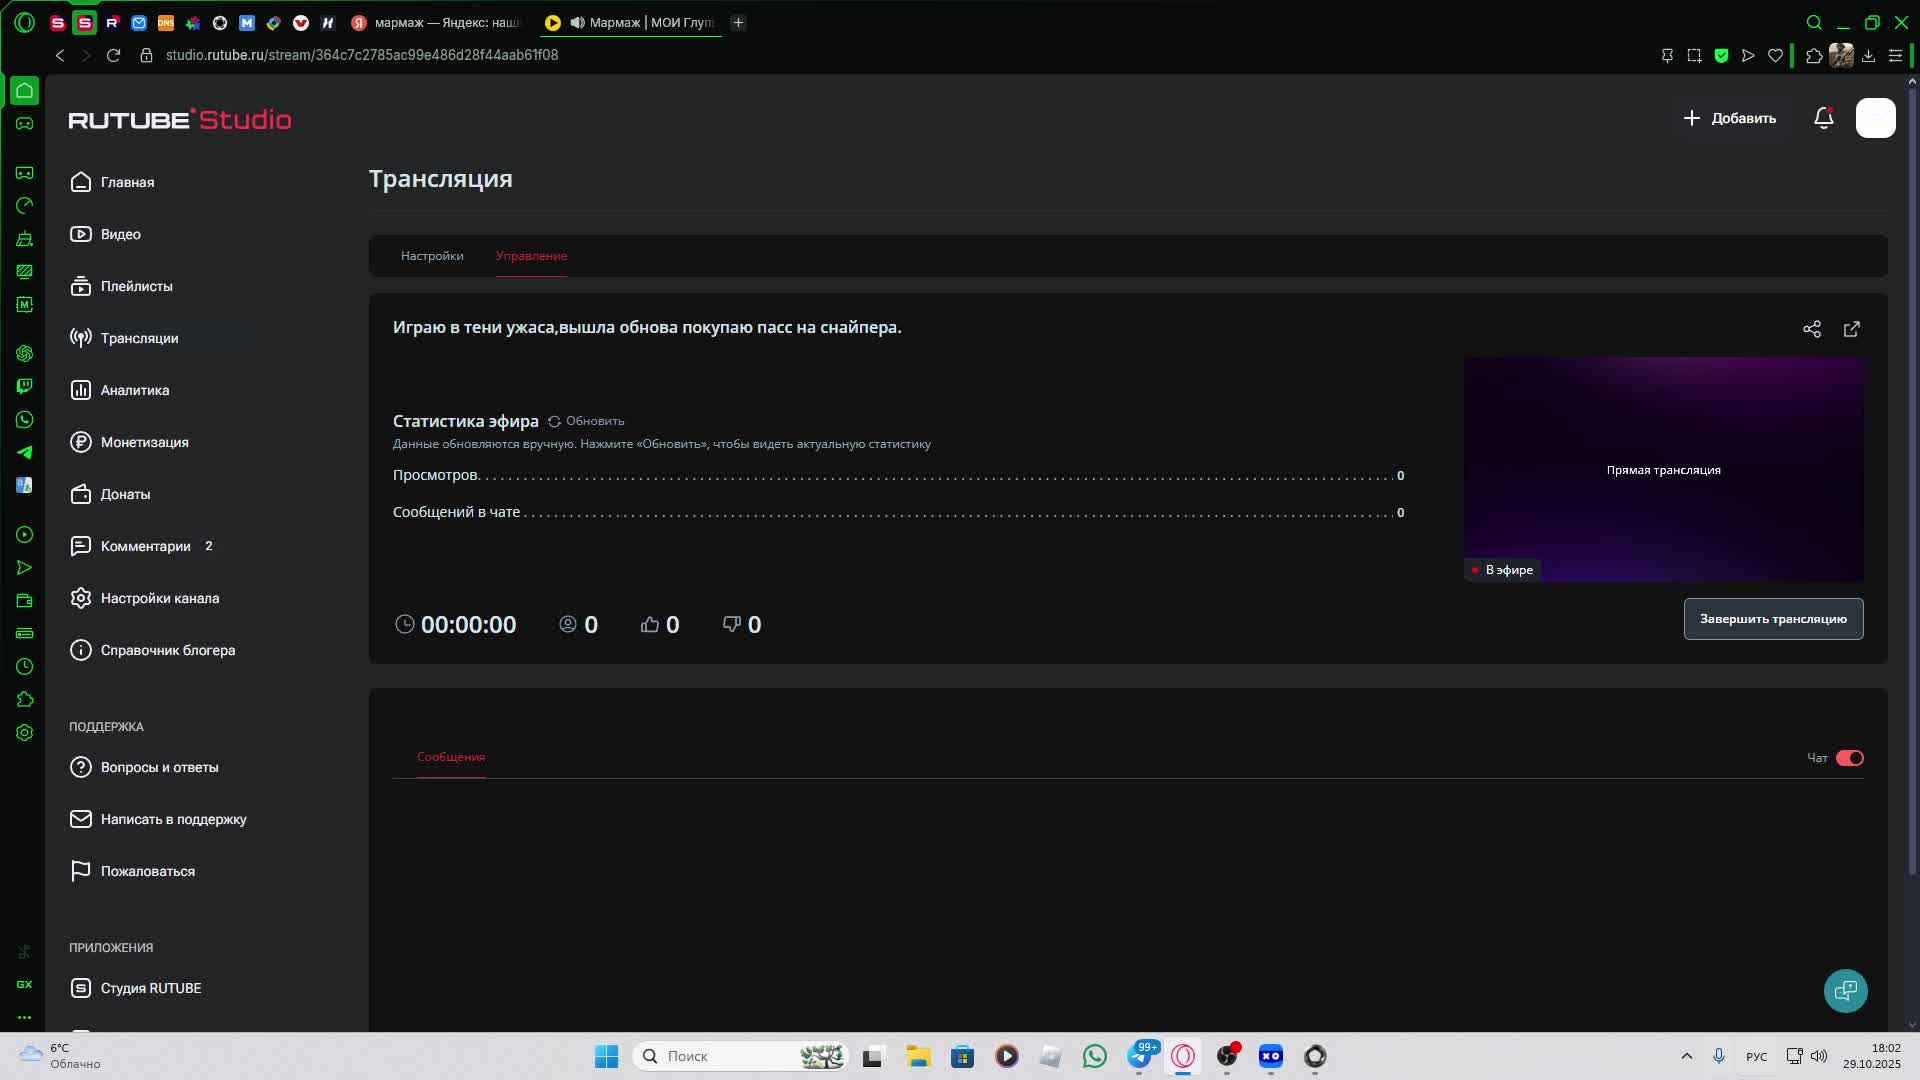Viewport: 1920px width, 1080px height.
Task: Open the notifications bell
Action: point(1823,118)
